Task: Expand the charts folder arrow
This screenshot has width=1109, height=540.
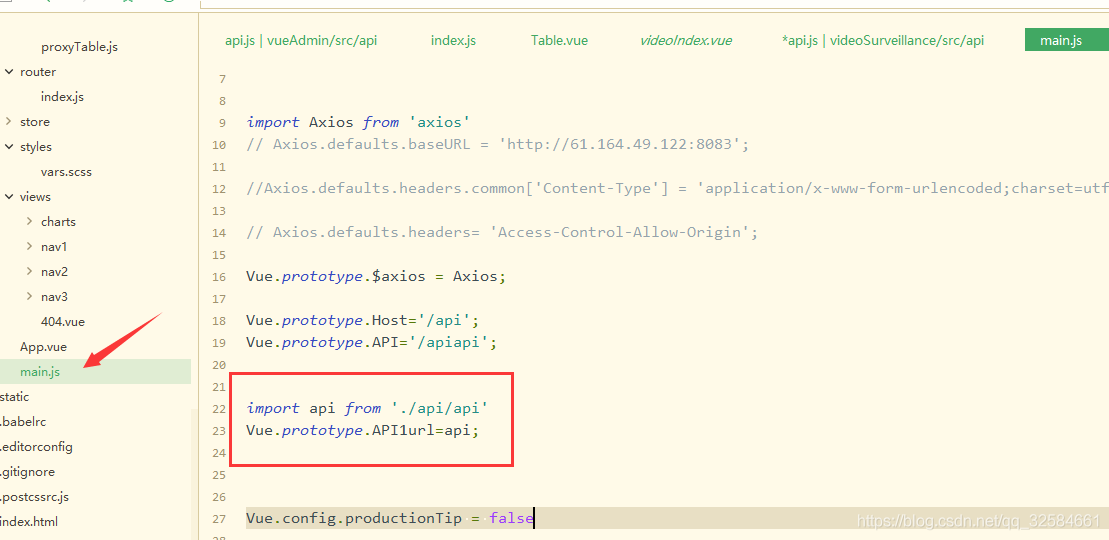Action: pos(30,222)
